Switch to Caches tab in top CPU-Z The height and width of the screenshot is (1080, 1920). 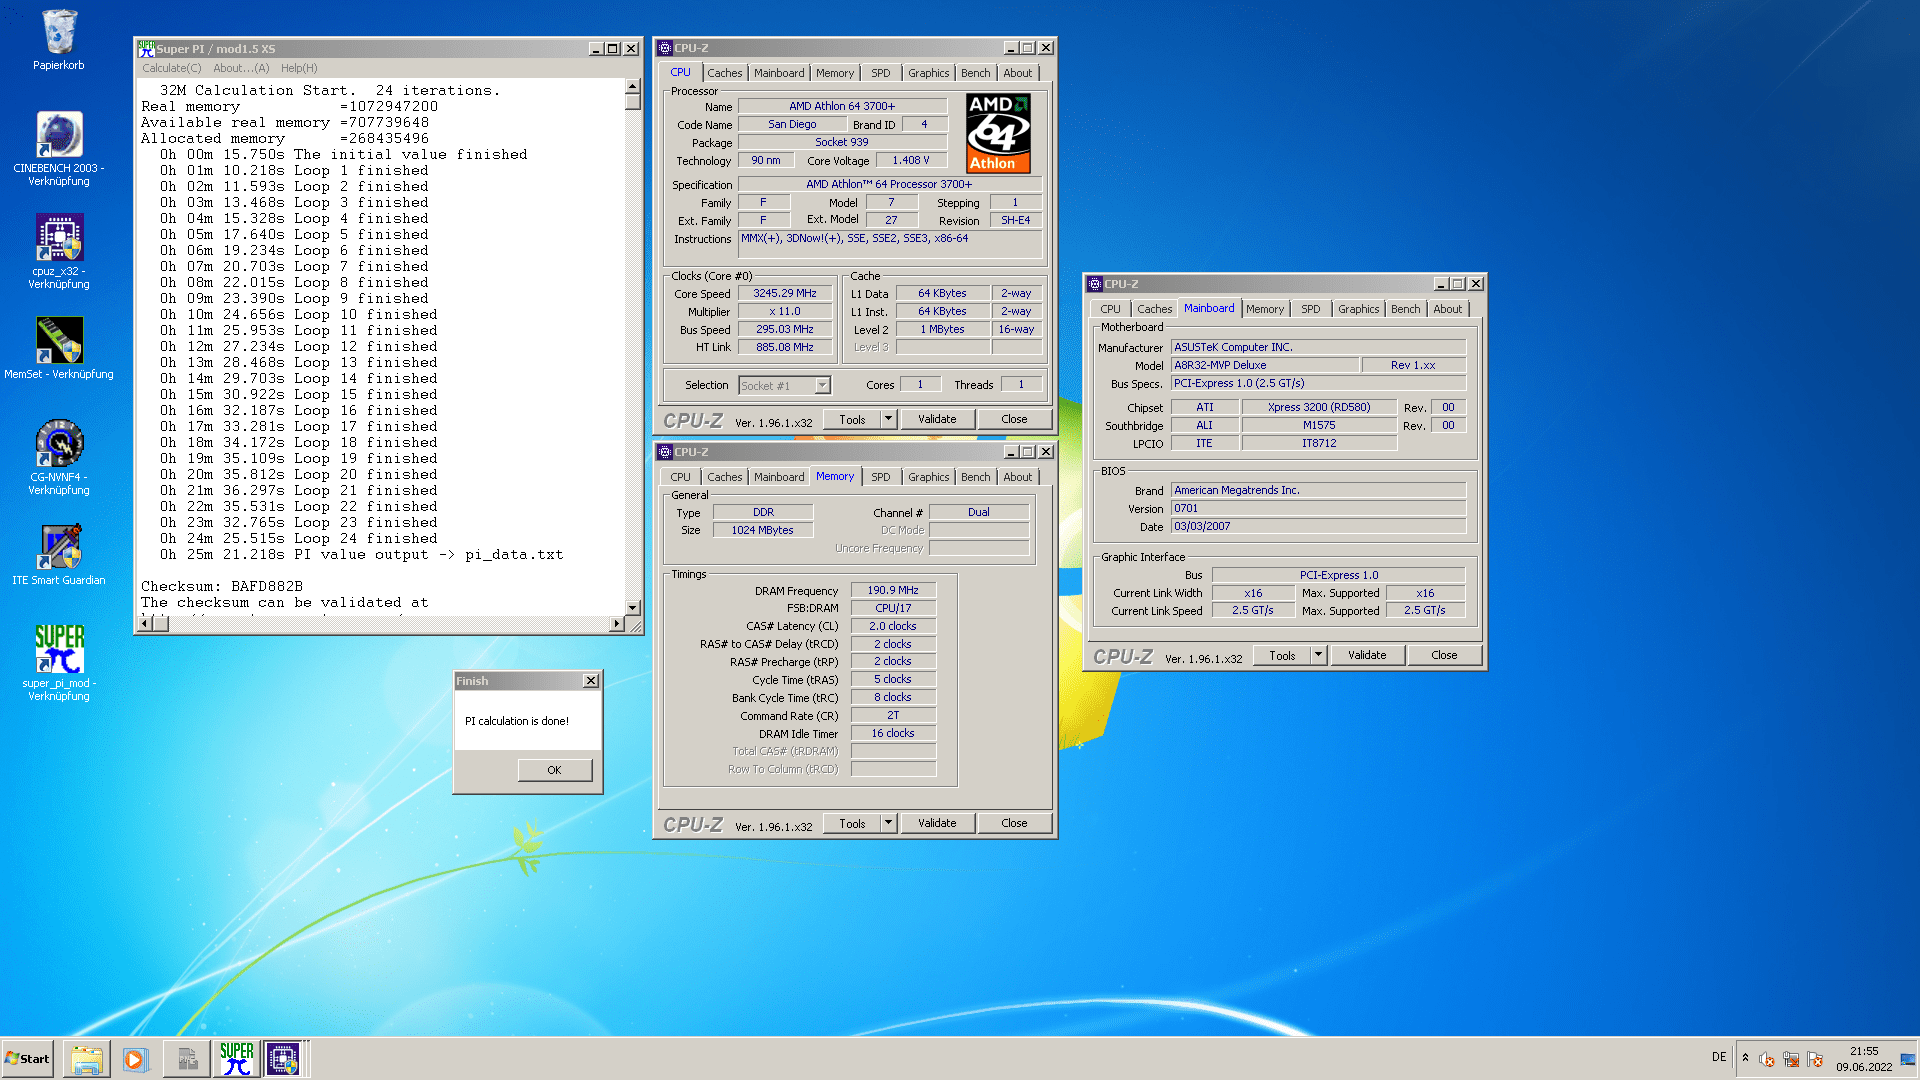[724, 73]
